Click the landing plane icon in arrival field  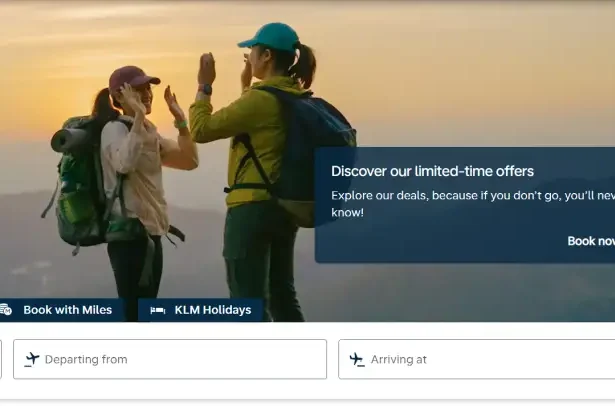tap(357, 359)
